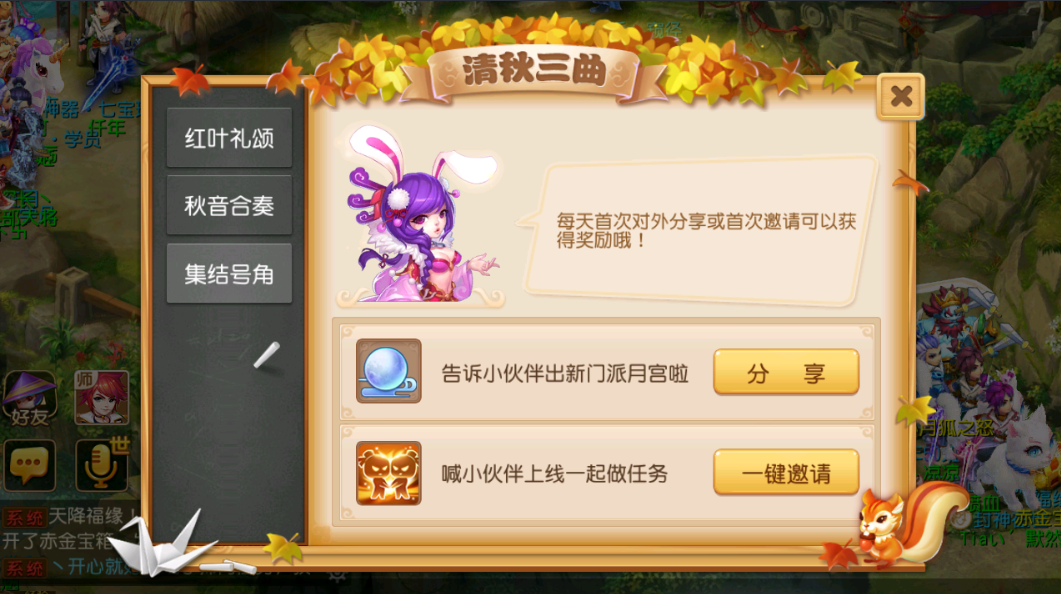
Task: Tap the 师 mentor avatar icon
Action: pyautogui.click(x=101, y=398)
